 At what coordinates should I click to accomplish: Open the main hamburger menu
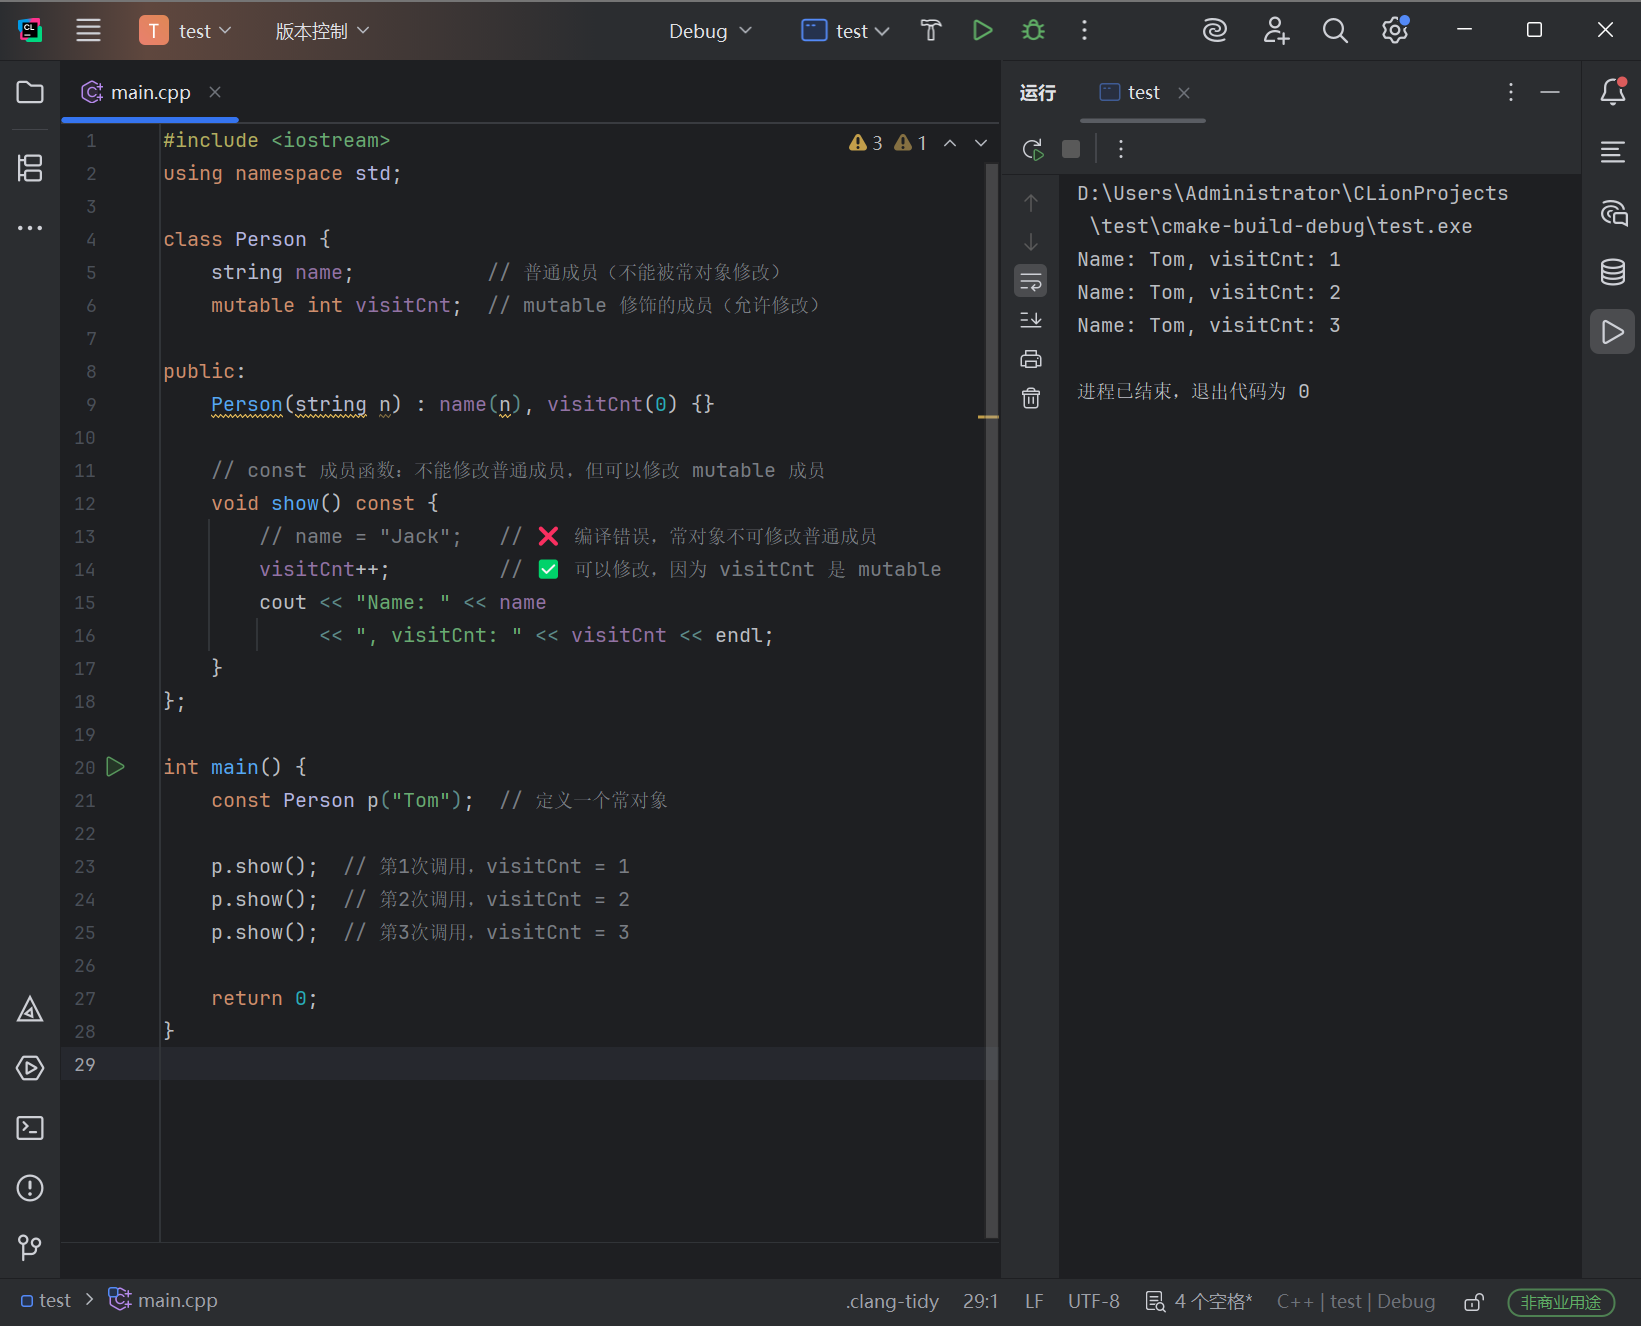coord(88,31)
